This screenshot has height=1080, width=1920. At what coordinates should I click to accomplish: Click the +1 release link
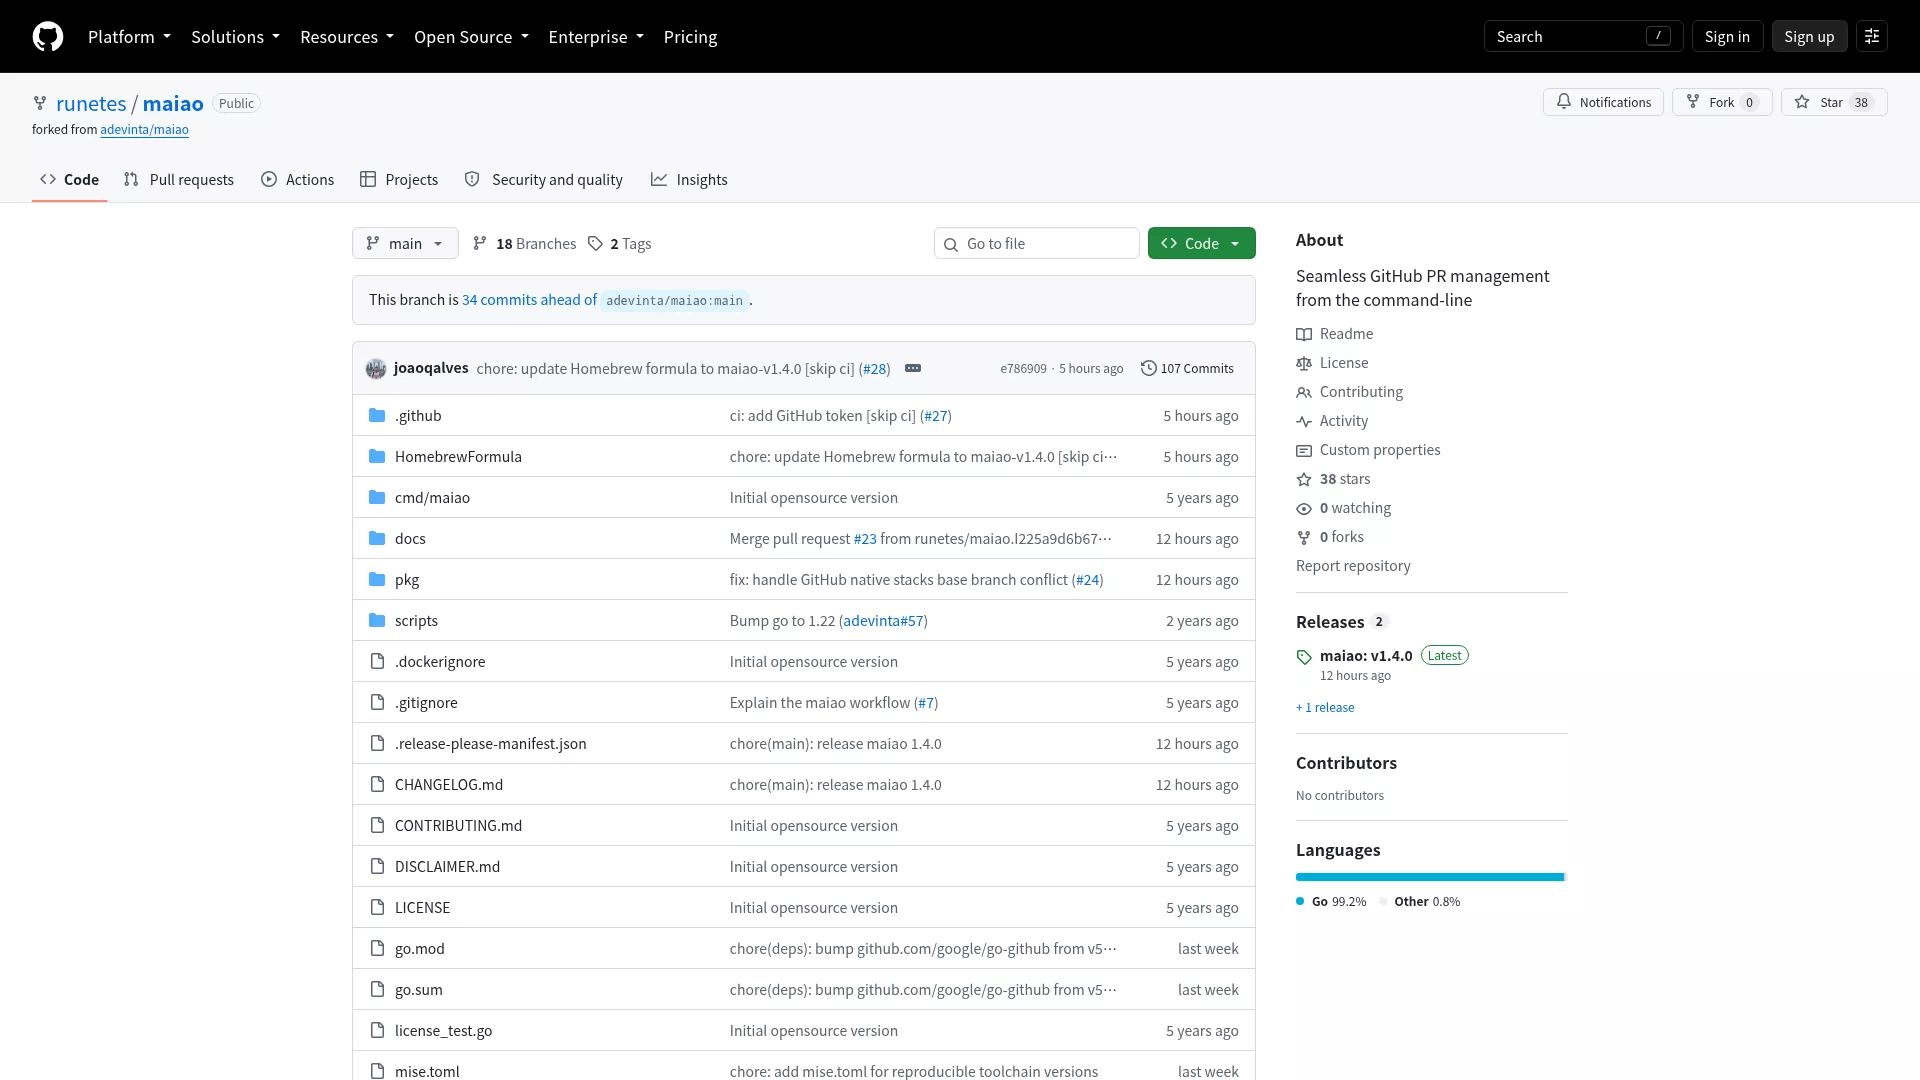1325,708
